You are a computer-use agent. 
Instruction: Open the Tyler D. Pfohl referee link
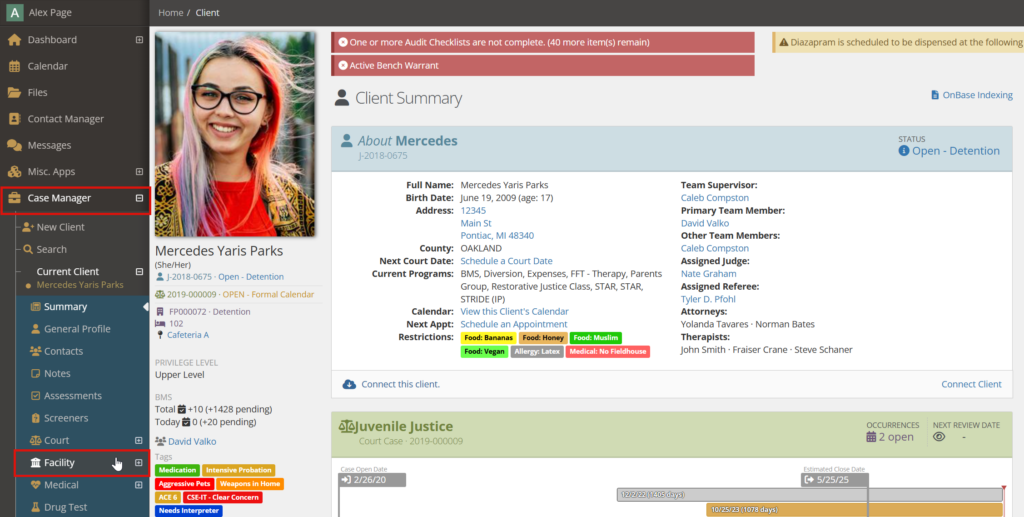pos(709,299)
